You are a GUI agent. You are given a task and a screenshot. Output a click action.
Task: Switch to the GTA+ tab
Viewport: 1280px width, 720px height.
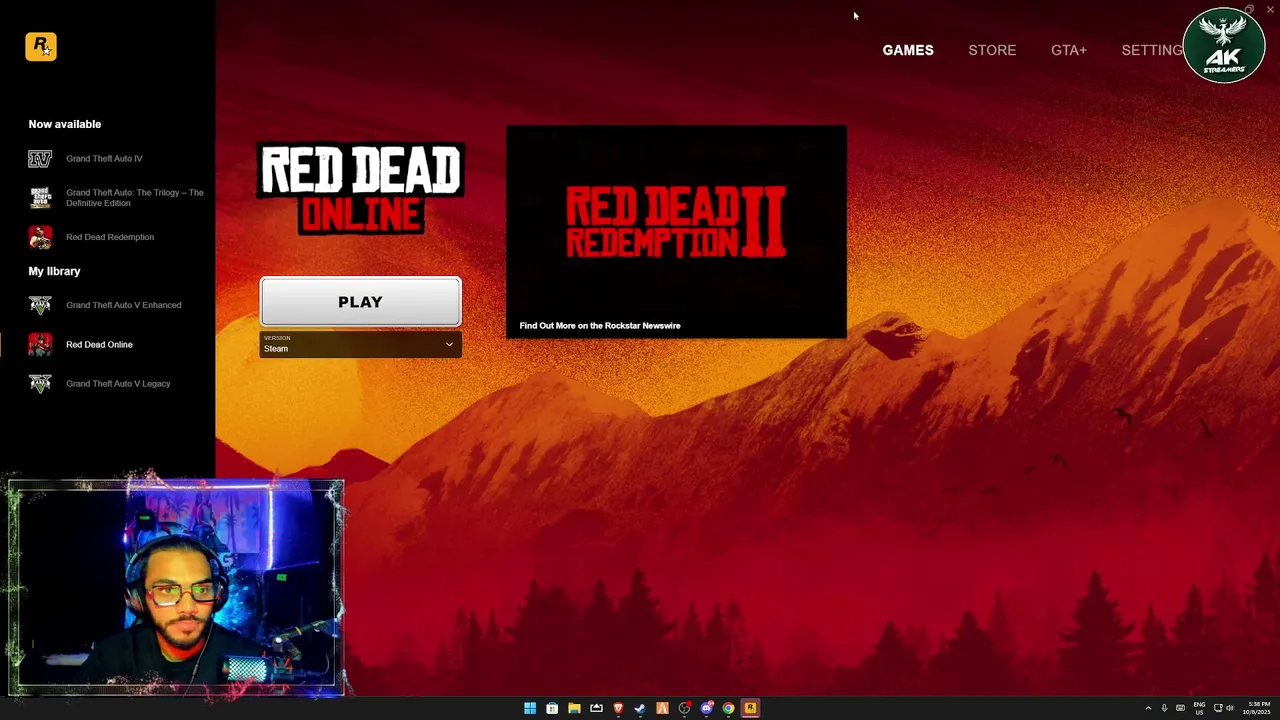[1069, 50]
